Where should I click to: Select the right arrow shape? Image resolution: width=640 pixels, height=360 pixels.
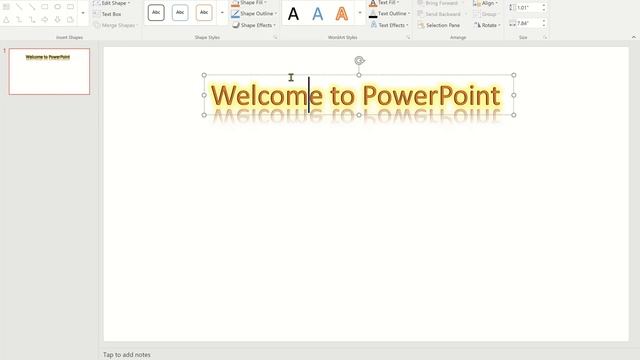tap(44, 20)
